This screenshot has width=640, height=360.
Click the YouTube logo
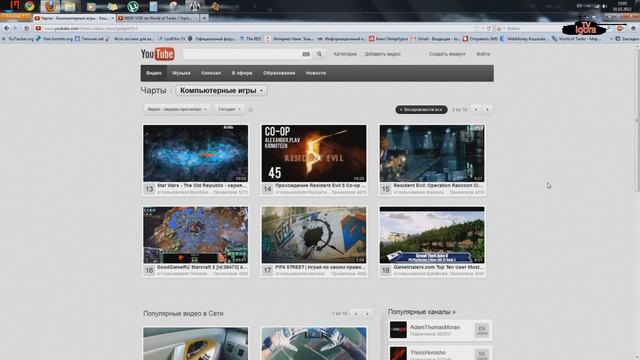tap(158, 54)
